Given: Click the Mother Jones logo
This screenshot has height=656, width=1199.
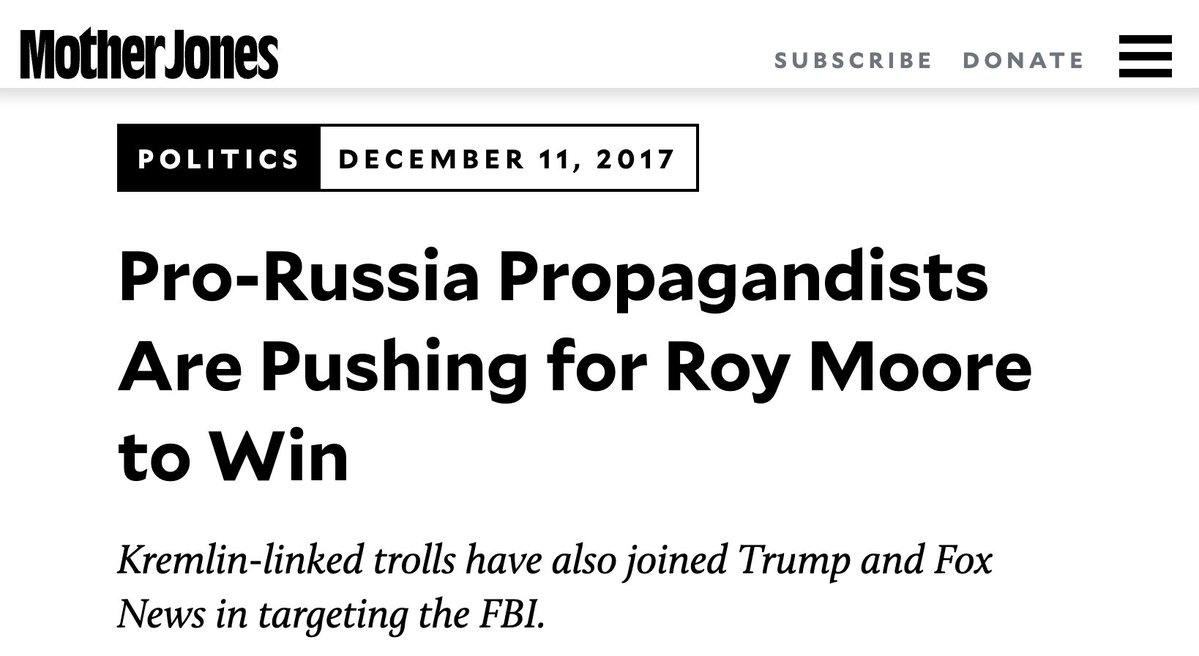Looking at the screenshot, I should click(149, 56).
